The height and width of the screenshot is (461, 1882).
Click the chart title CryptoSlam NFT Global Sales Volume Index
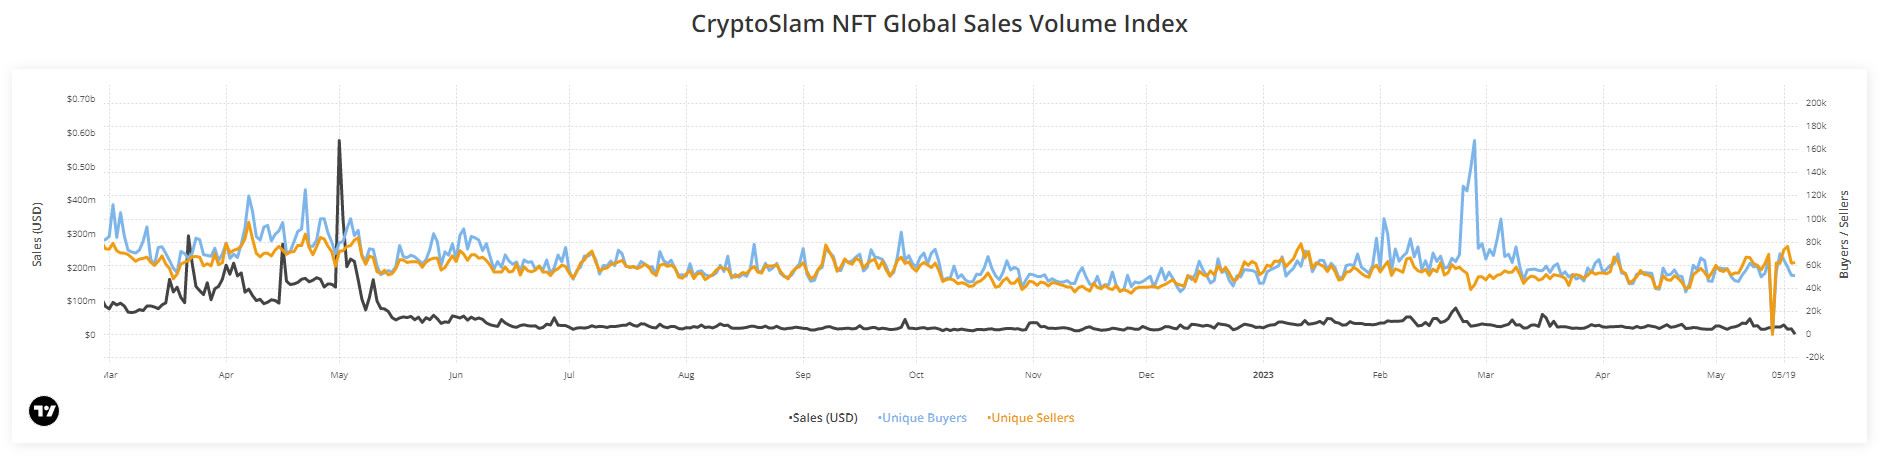(939, 24)
